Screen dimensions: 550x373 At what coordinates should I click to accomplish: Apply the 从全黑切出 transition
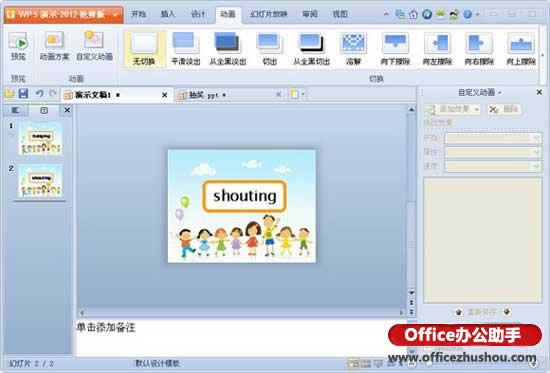click(311, 48)
